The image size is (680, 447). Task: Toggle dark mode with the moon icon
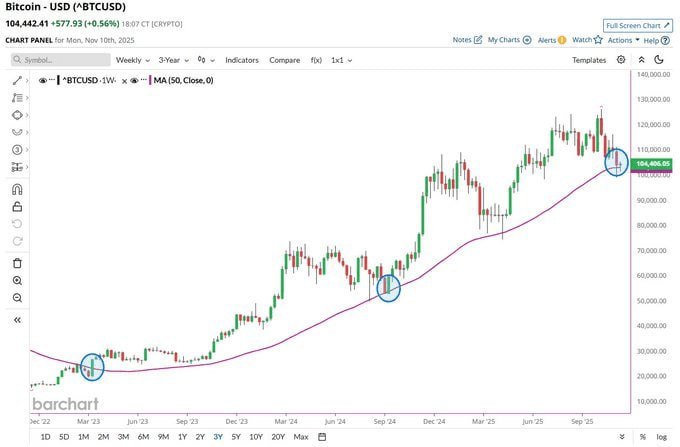[660, 60]
